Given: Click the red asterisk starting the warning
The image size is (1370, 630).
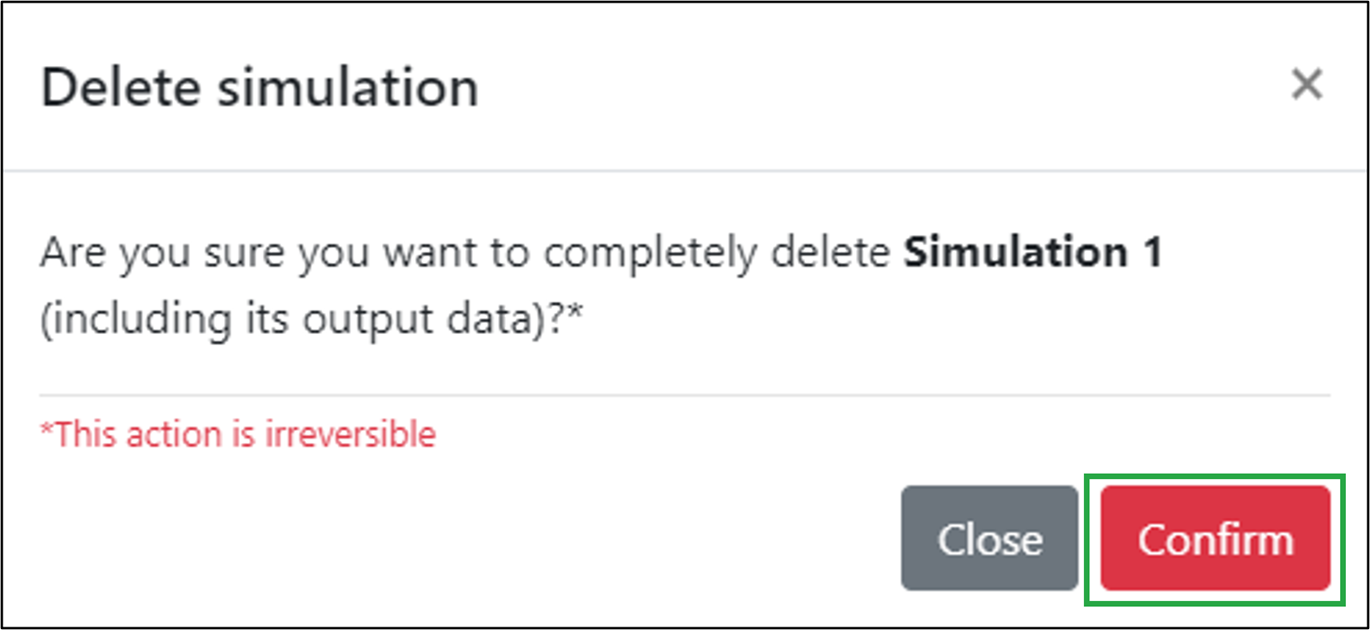Looking at the screenshot, I should 45,431.
